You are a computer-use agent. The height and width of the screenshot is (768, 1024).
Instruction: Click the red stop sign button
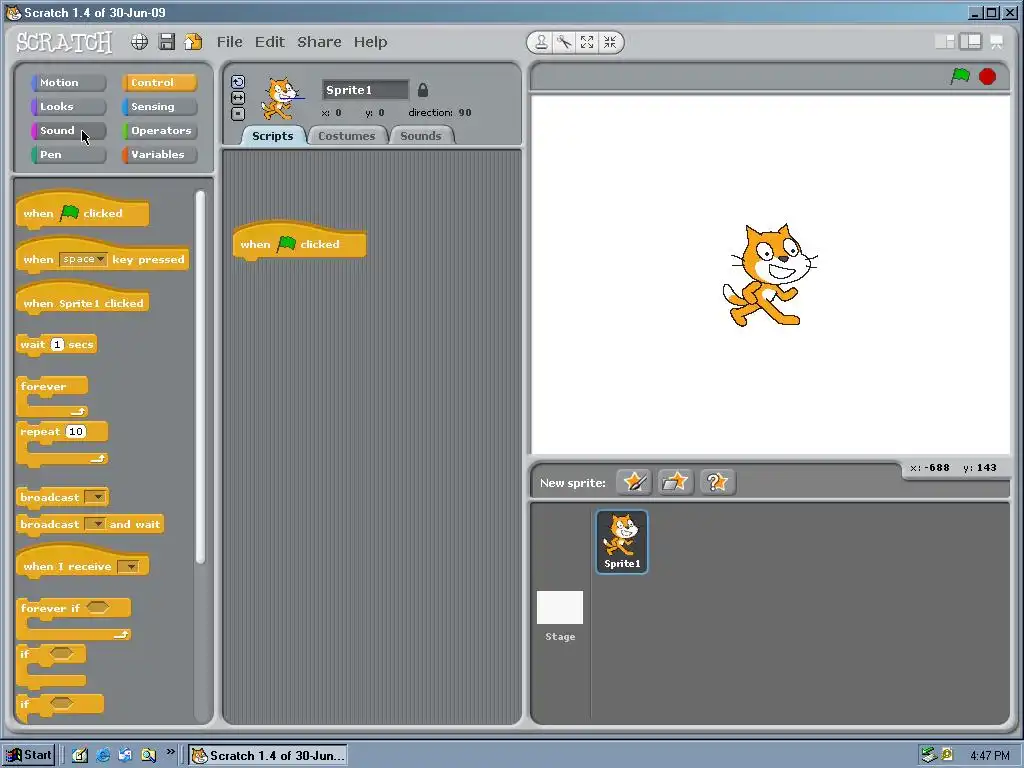tap(987, 76)
